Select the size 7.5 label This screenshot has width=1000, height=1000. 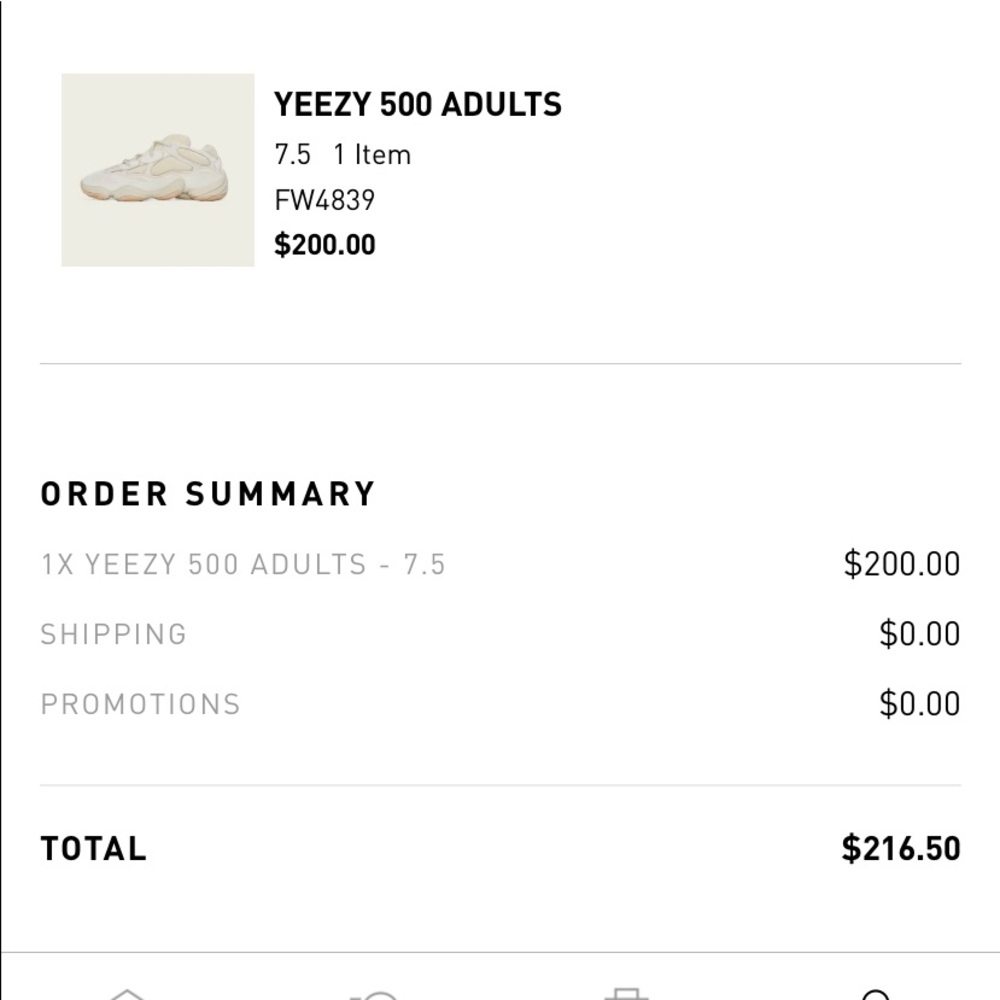pyautogui.click(x=287, y=154)
